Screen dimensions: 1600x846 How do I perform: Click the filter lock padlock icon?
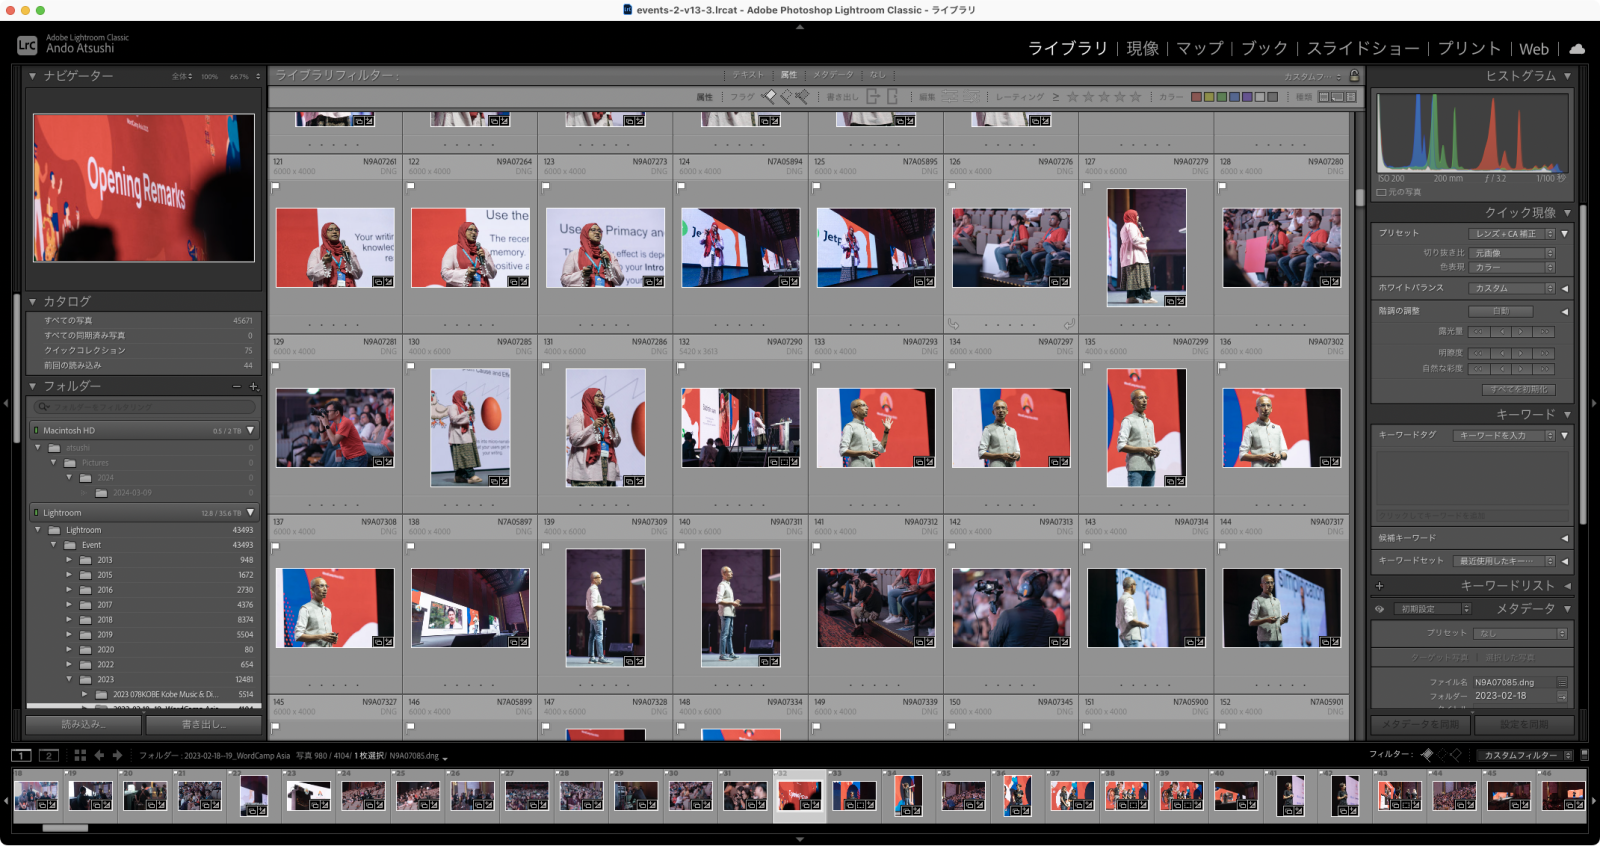pyautogui.click(x=1354, y=76)
